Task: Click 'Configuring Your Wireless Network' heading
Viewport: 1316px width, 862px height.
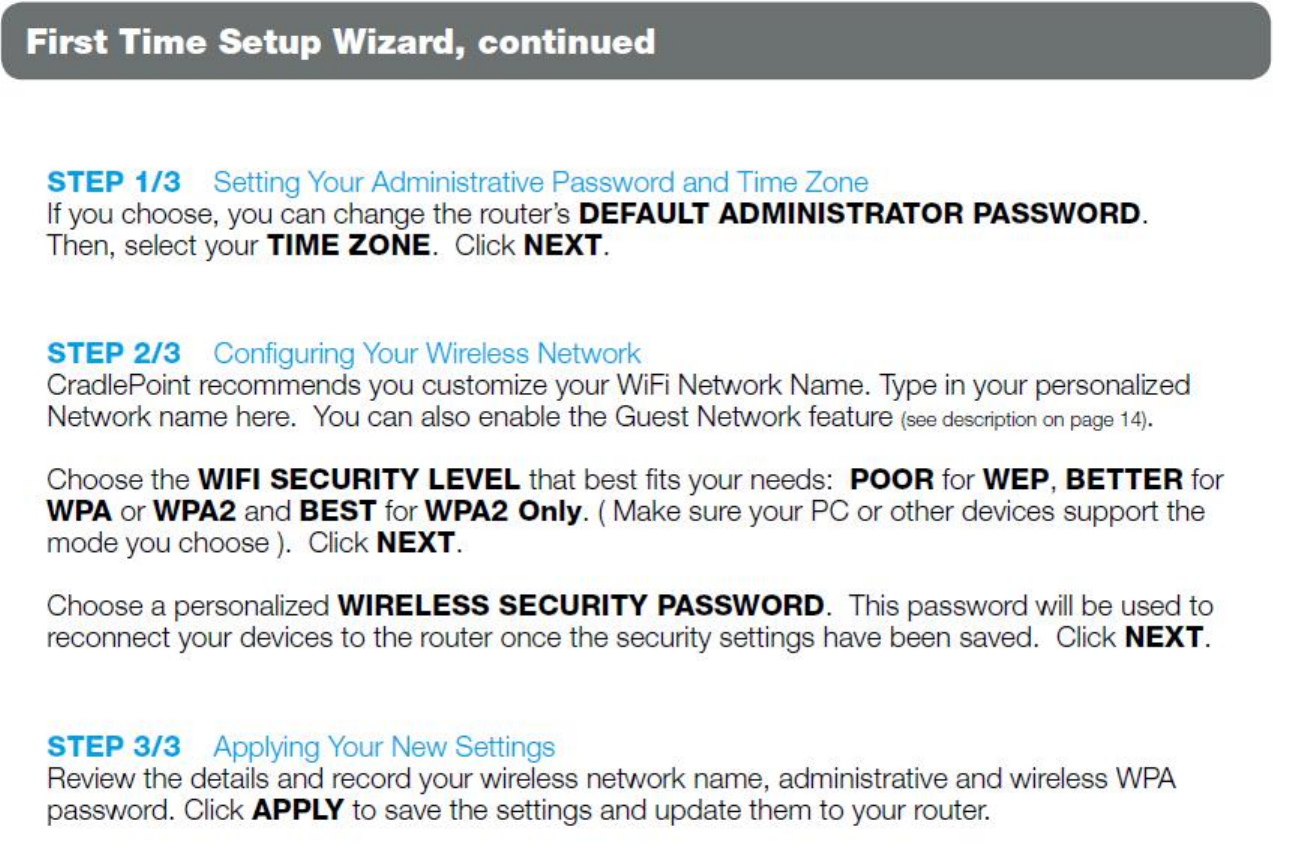Action: (427, 353)
